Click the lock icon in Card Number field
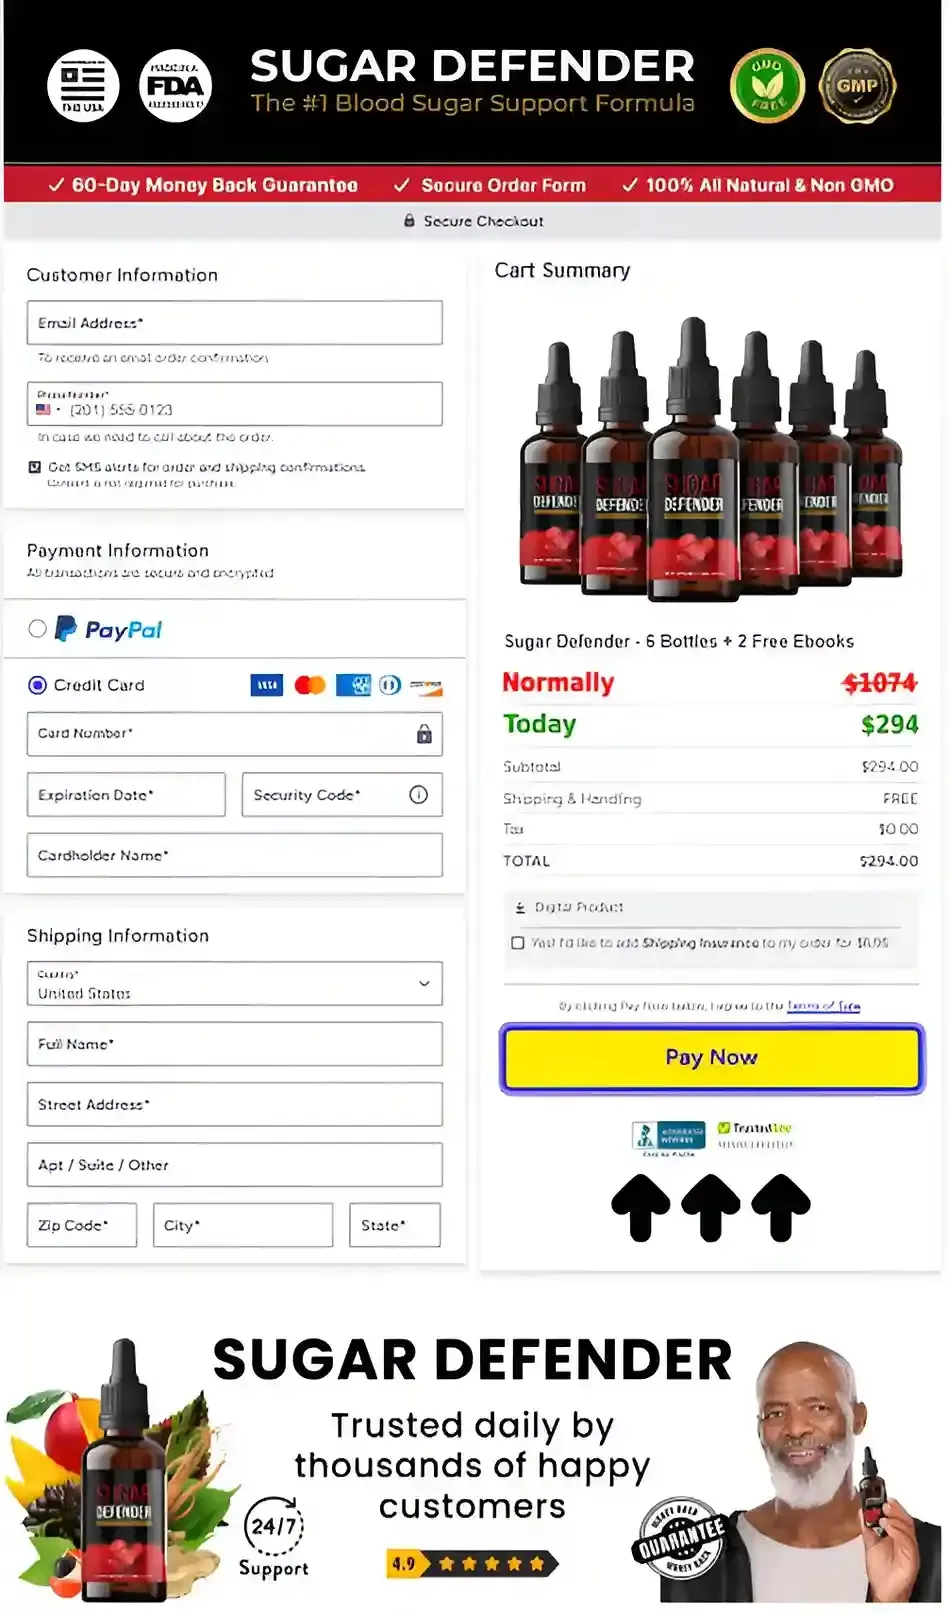 424,734
